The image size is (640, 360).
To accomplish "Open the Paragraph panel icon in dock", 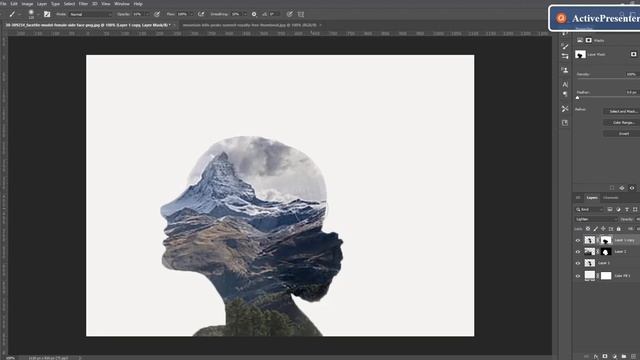I will point(565,94).
